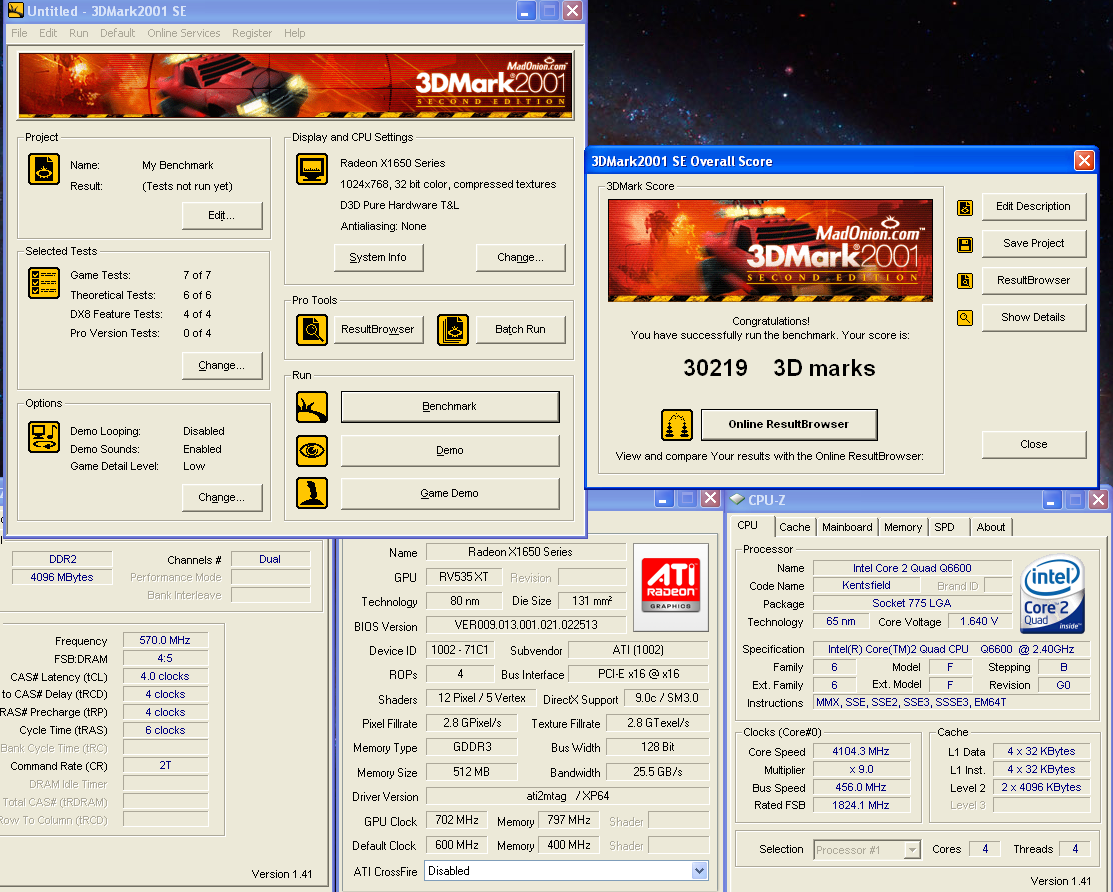Open the File menu in 3DMark2001

[x=19, y=33]
